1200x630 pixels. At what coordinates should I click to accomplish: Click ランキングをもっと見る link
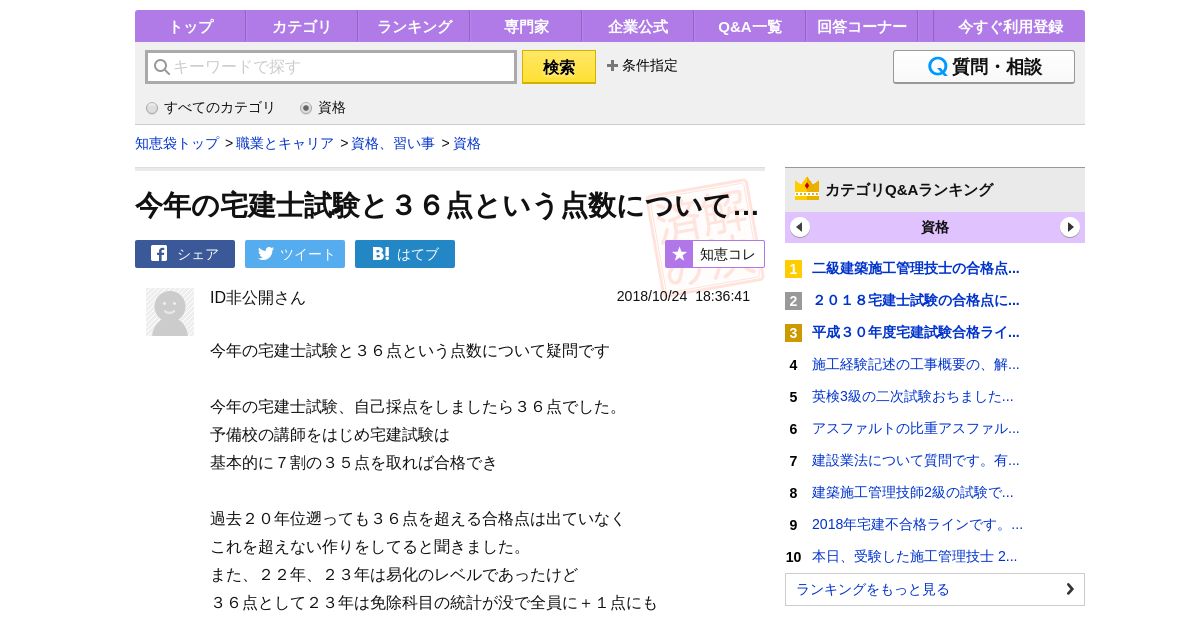coord(935,589)
